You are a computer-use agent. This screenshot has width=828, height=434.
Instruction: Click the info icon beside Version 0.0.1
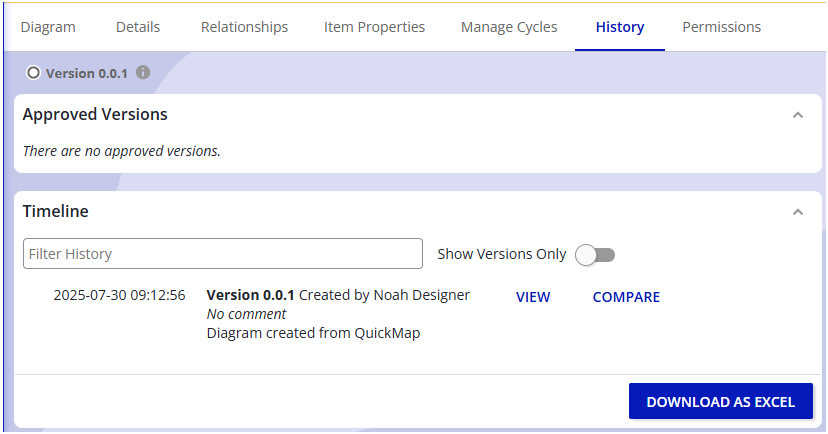tap(143, 73)
